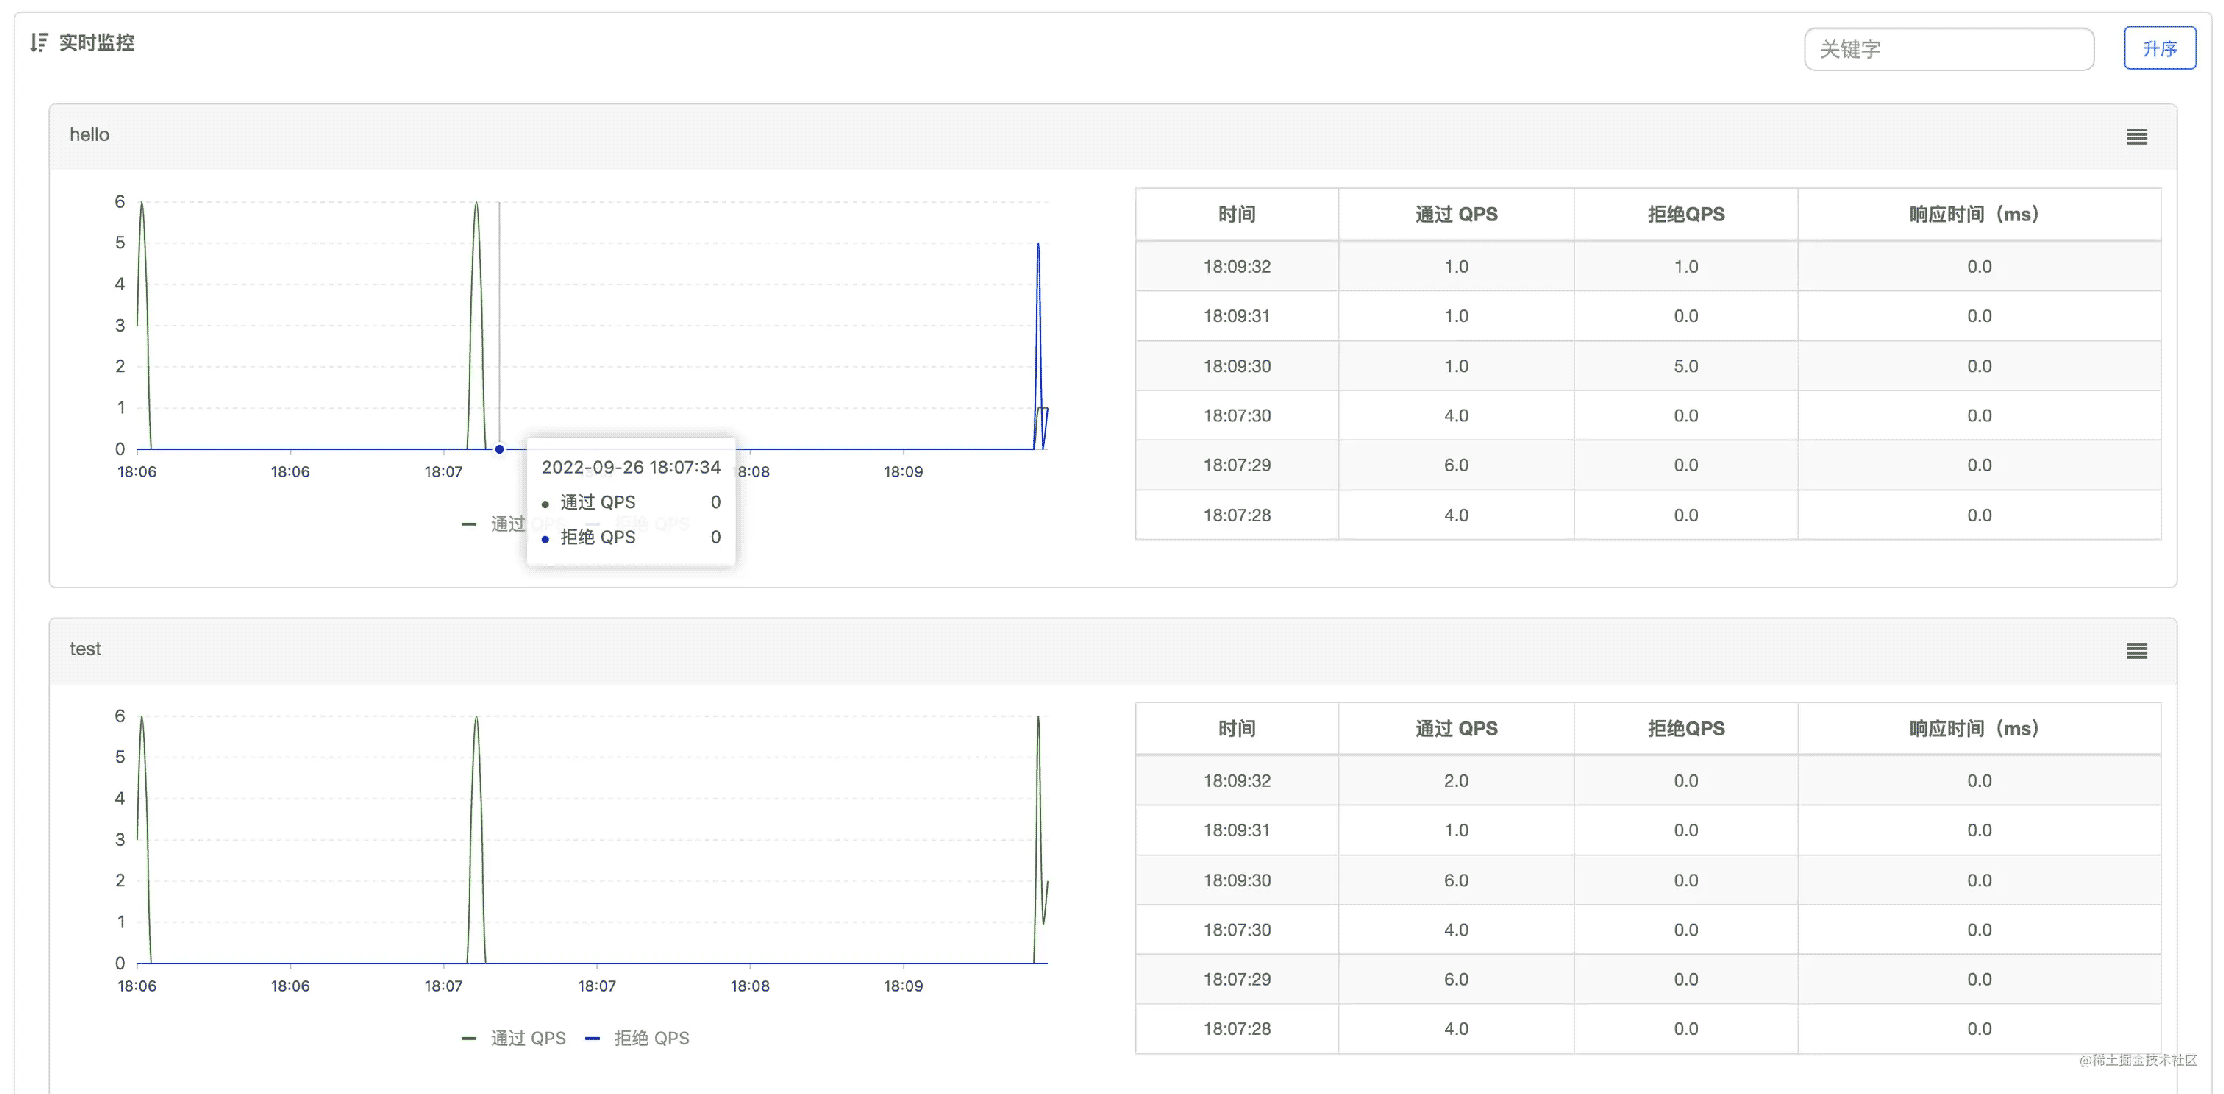Click the test panel title
Screen dimensions: 2224x1094
click(x=85, y=649)
